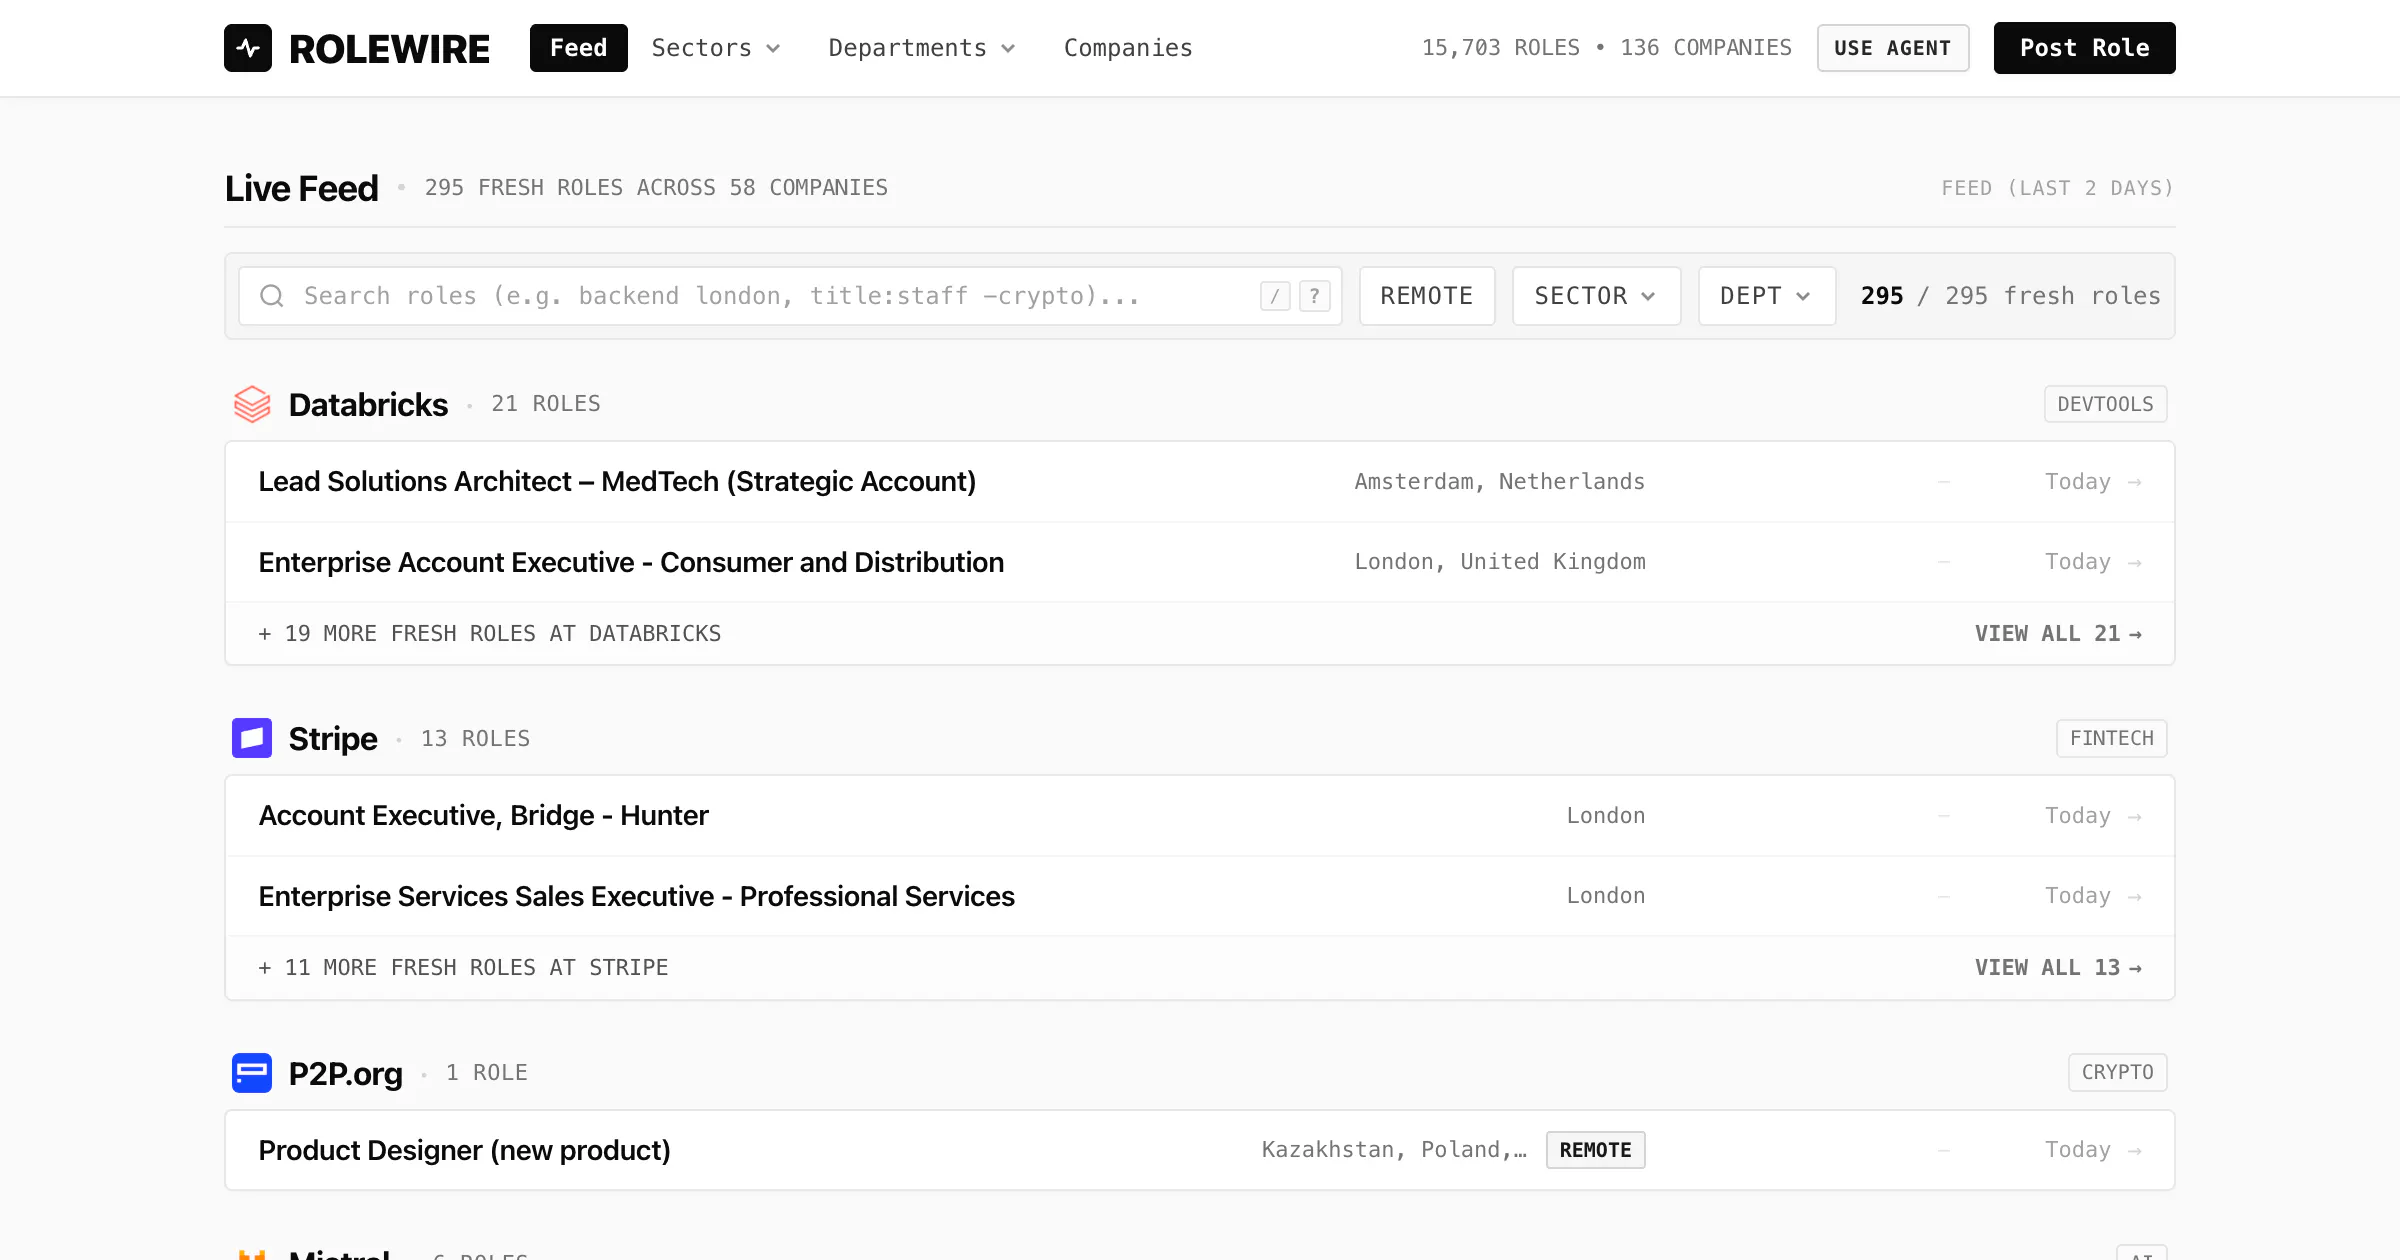This screenshot has height=1260, width=2400.
Task: Click arrow on Enterprise Account Executive row
Action: point(2135,563)
